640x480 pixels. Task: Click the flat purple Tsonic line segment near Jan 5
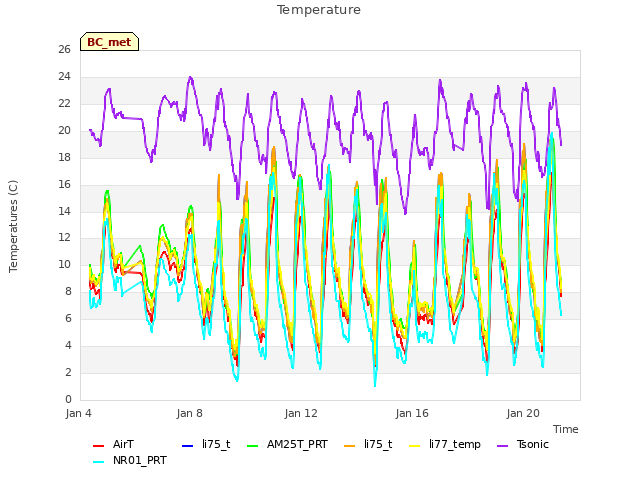[x=133, y=118]
